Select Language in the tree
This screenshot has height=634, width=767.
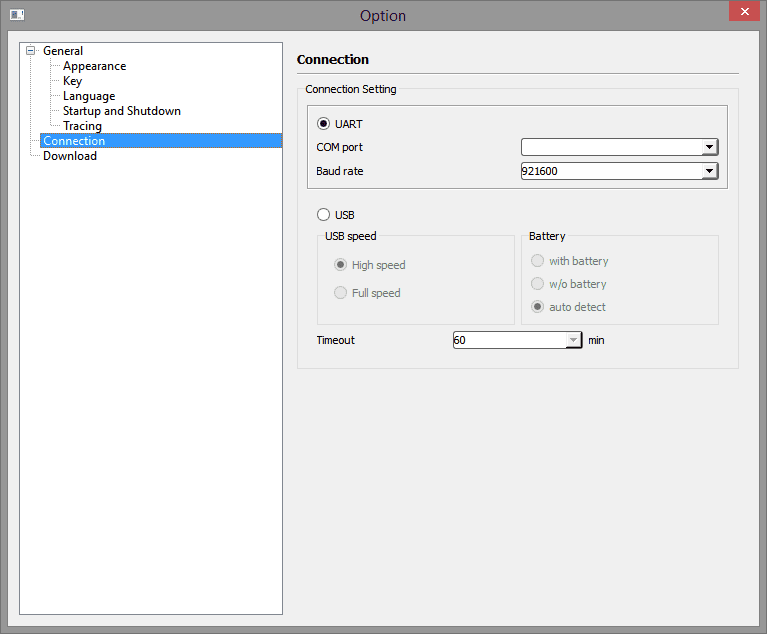(x=89, y=96)
